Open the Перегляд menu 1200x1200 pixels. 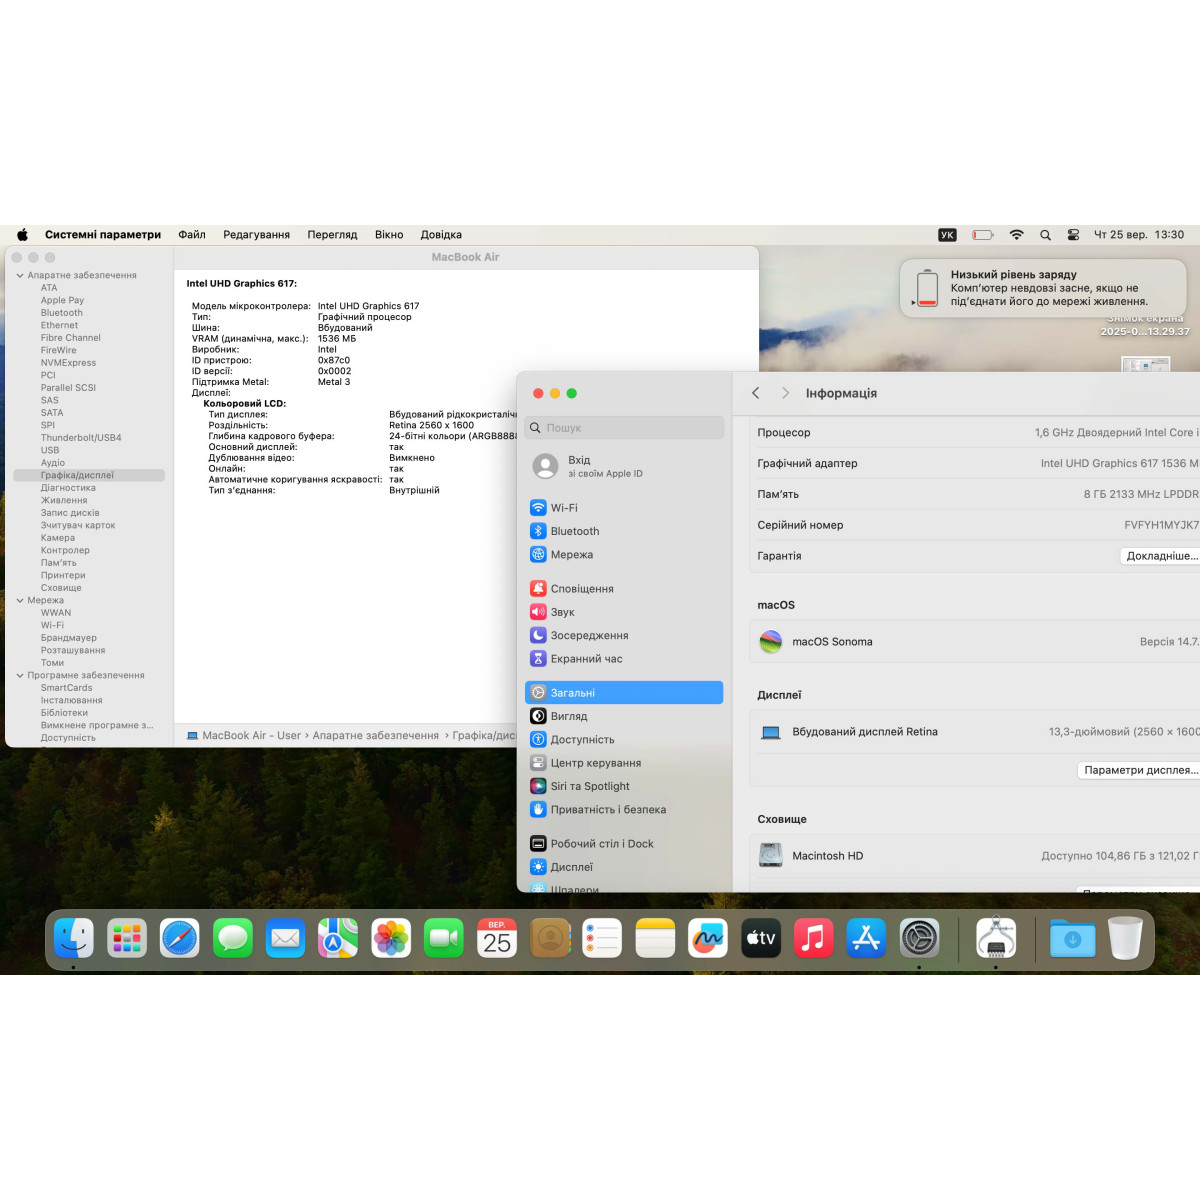(332, 235)
